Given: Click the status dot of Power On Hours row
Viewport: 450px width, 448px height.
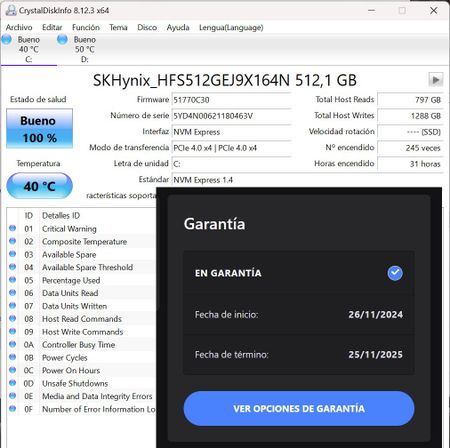Looking at the screenshot, I should click(13, 370).
